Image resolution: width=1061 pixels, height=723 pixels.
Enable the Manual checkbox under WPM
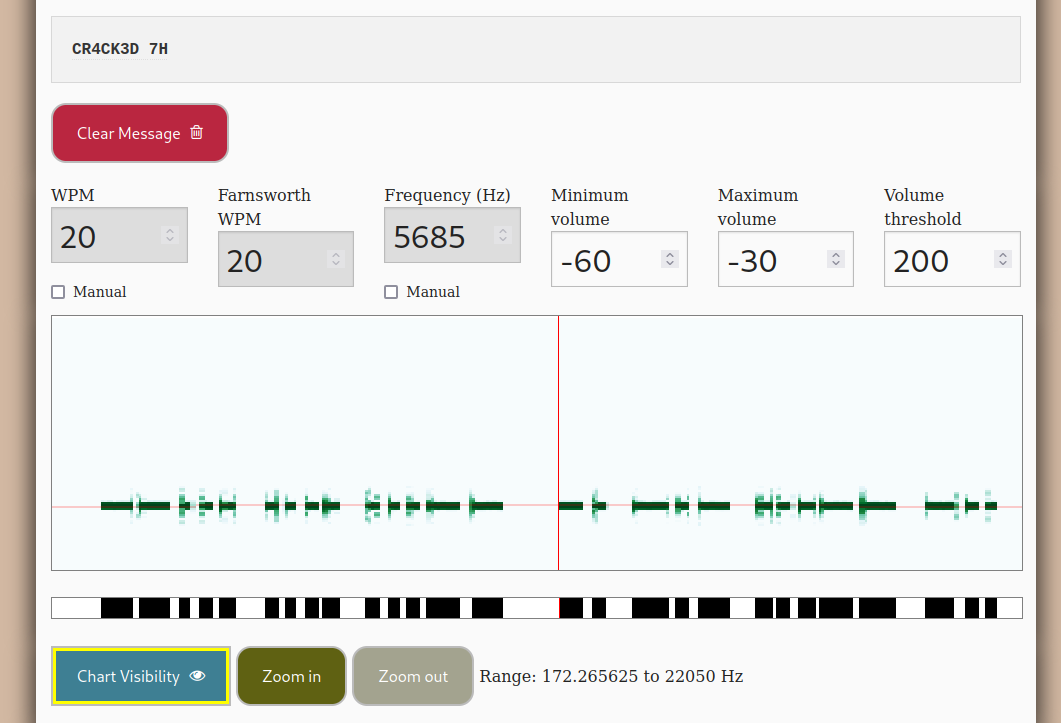click(58, 292)
